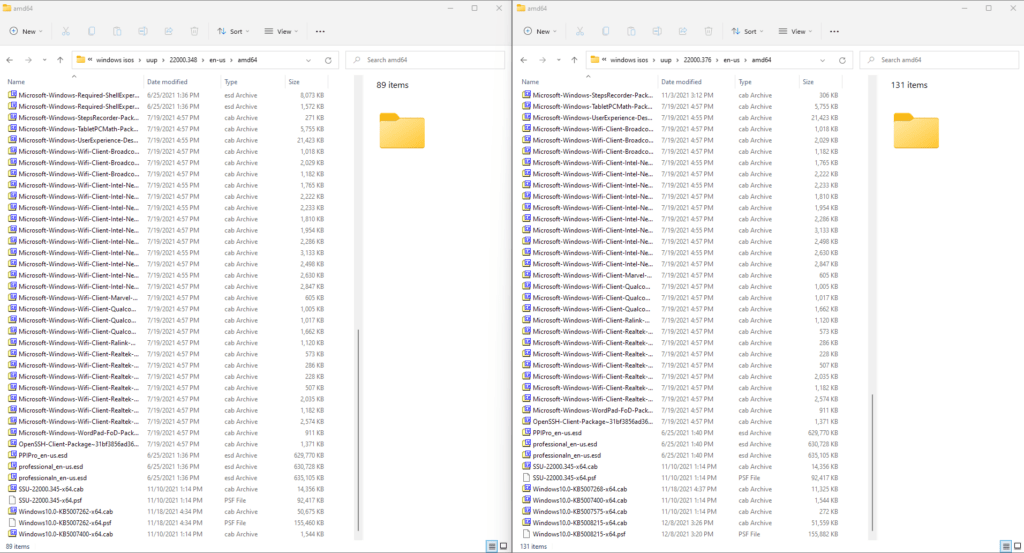Click the Delete trash icon in left window

[194, 31]
